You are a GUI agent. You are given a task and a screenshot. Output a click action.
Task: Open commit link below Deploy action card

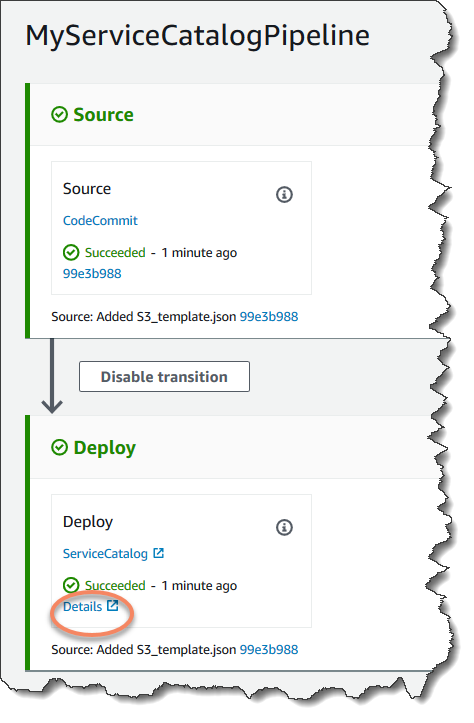click(269, 650)
